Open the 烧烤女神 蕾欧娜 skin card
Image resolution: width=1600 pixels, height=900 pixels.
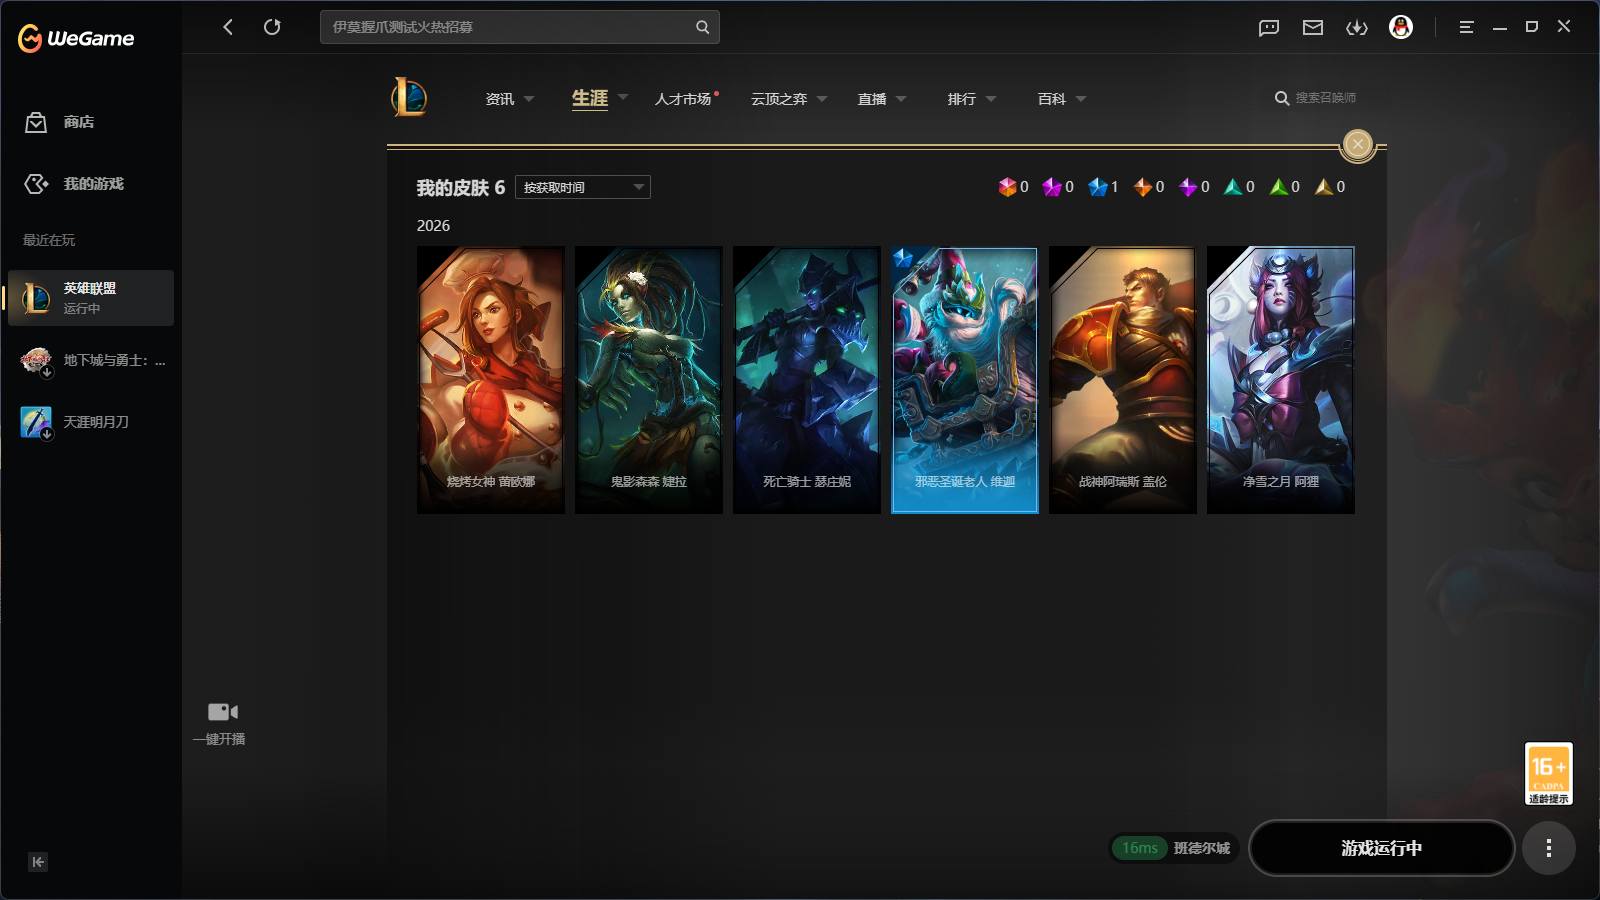491,380
